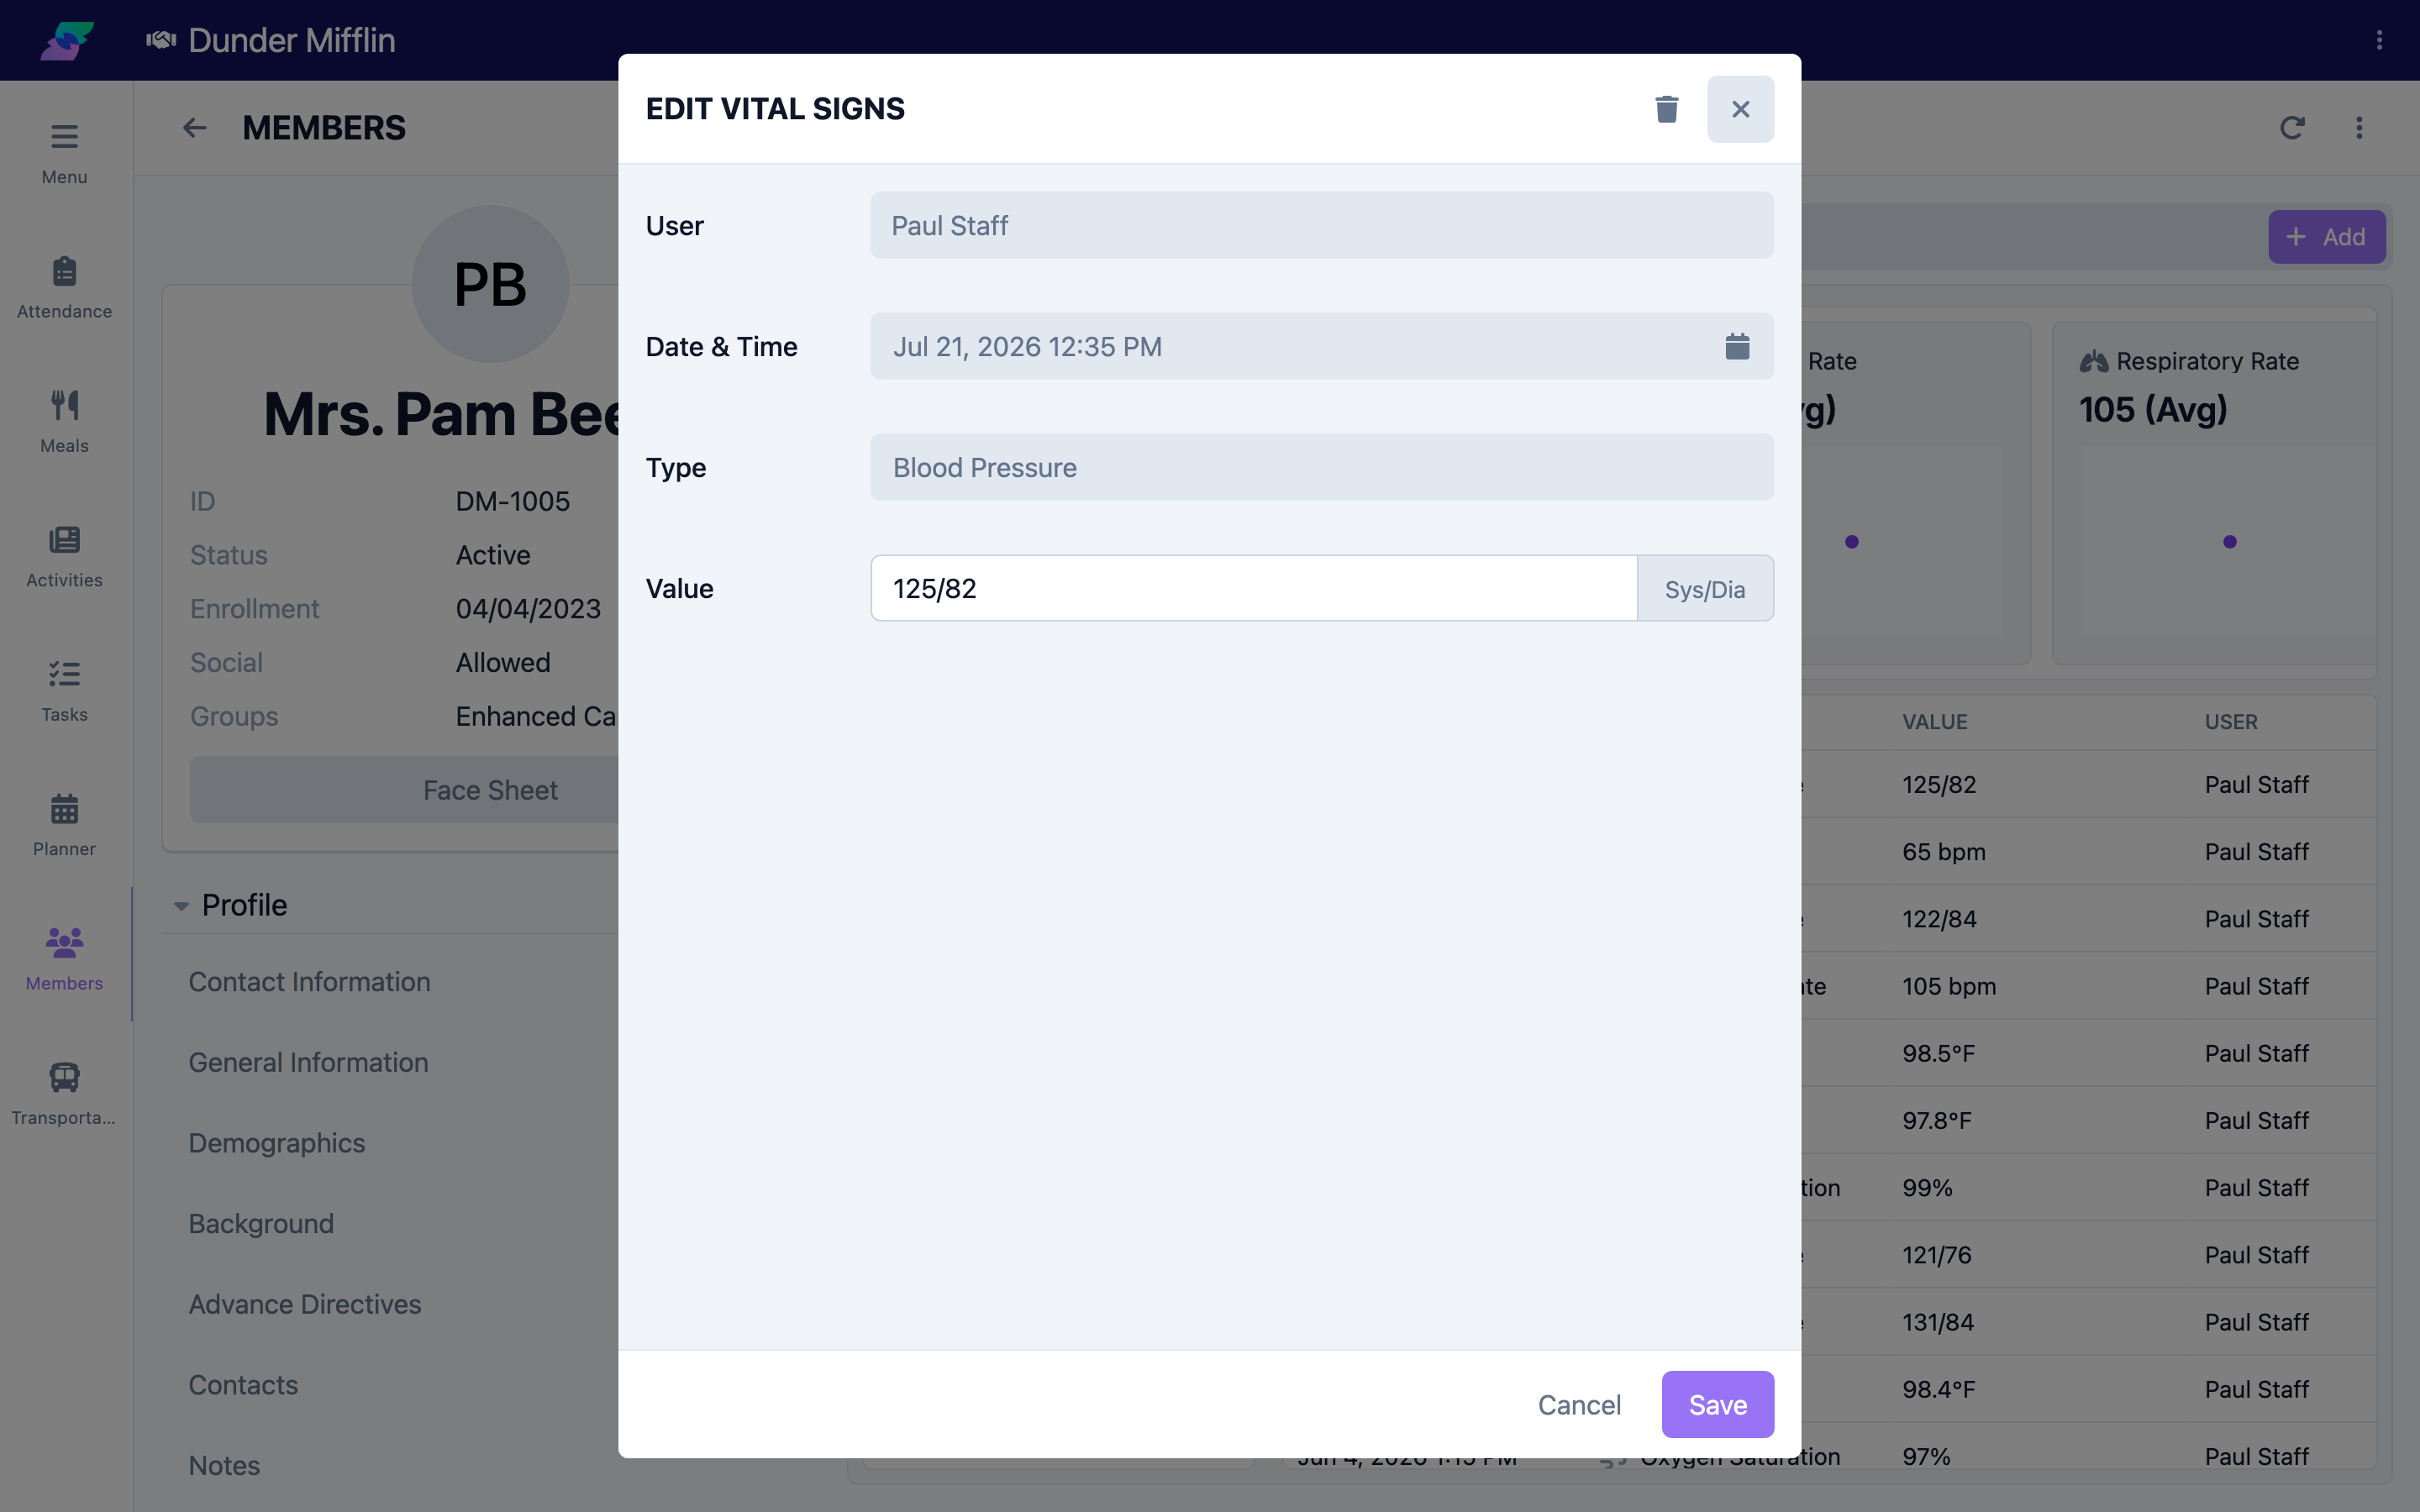Open Advance Directives
The height and width of the screenshot is (1512, 2420).
[x=305, y=1304]
